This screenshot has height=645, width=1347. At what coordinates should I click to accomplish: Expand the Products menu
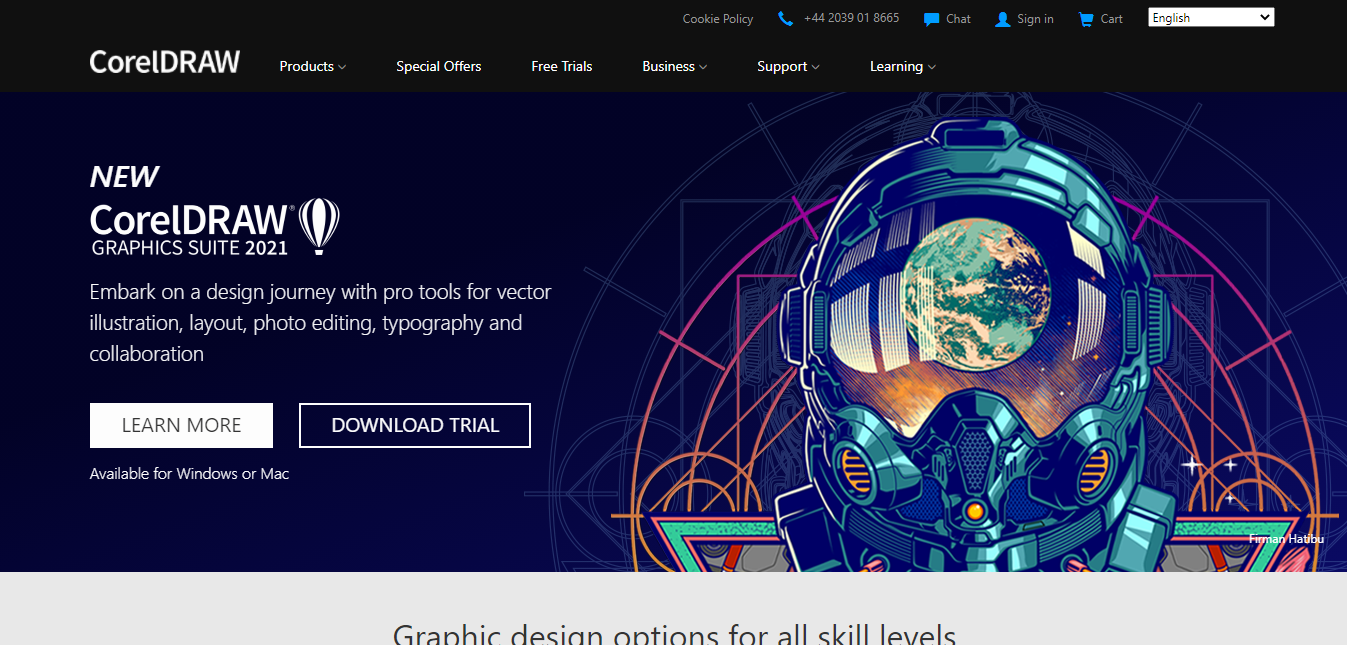tap(312, 66)
